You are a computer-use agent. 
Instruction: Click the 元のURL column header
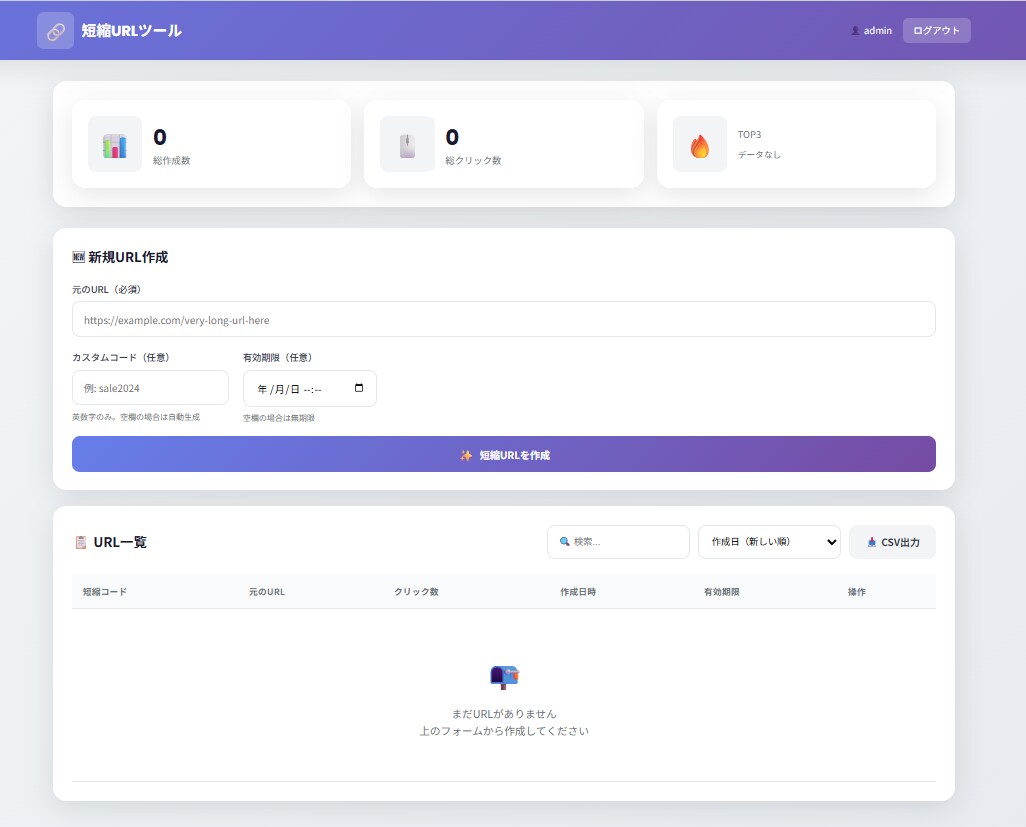pyautogui.click(x=267, y=592)
